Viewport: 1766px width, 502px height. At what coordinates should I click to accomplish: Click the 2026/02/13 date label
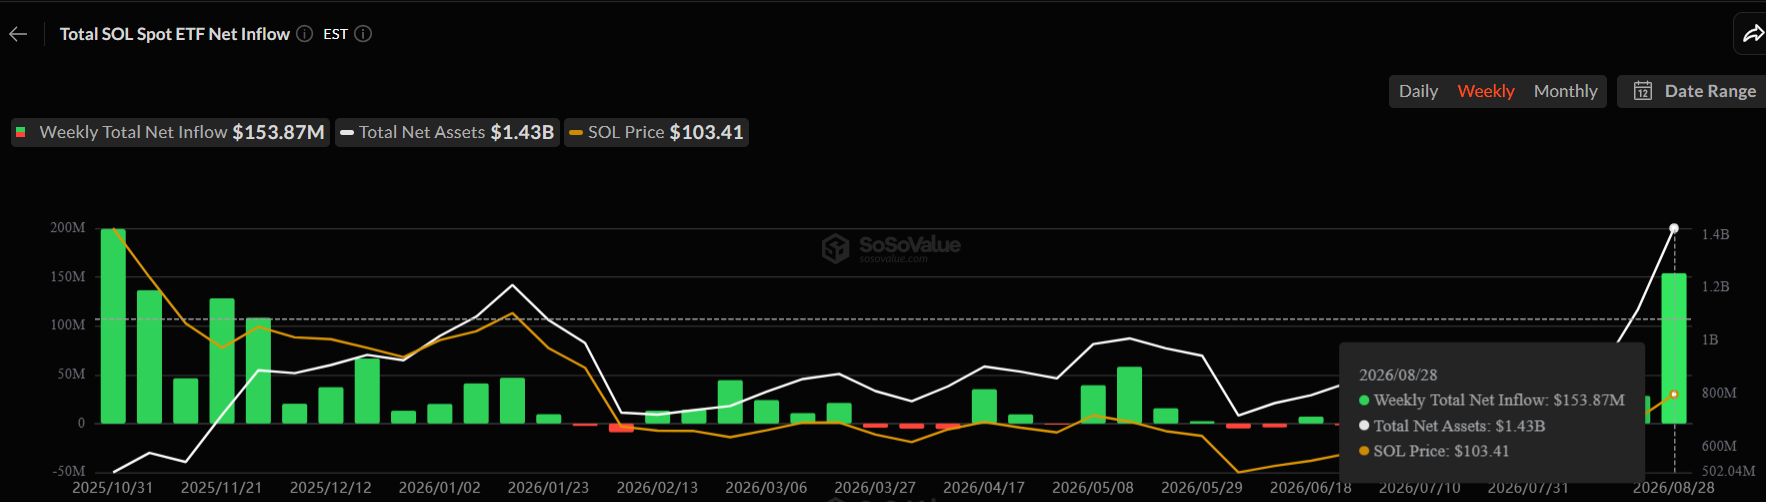(x=657, y=488)
